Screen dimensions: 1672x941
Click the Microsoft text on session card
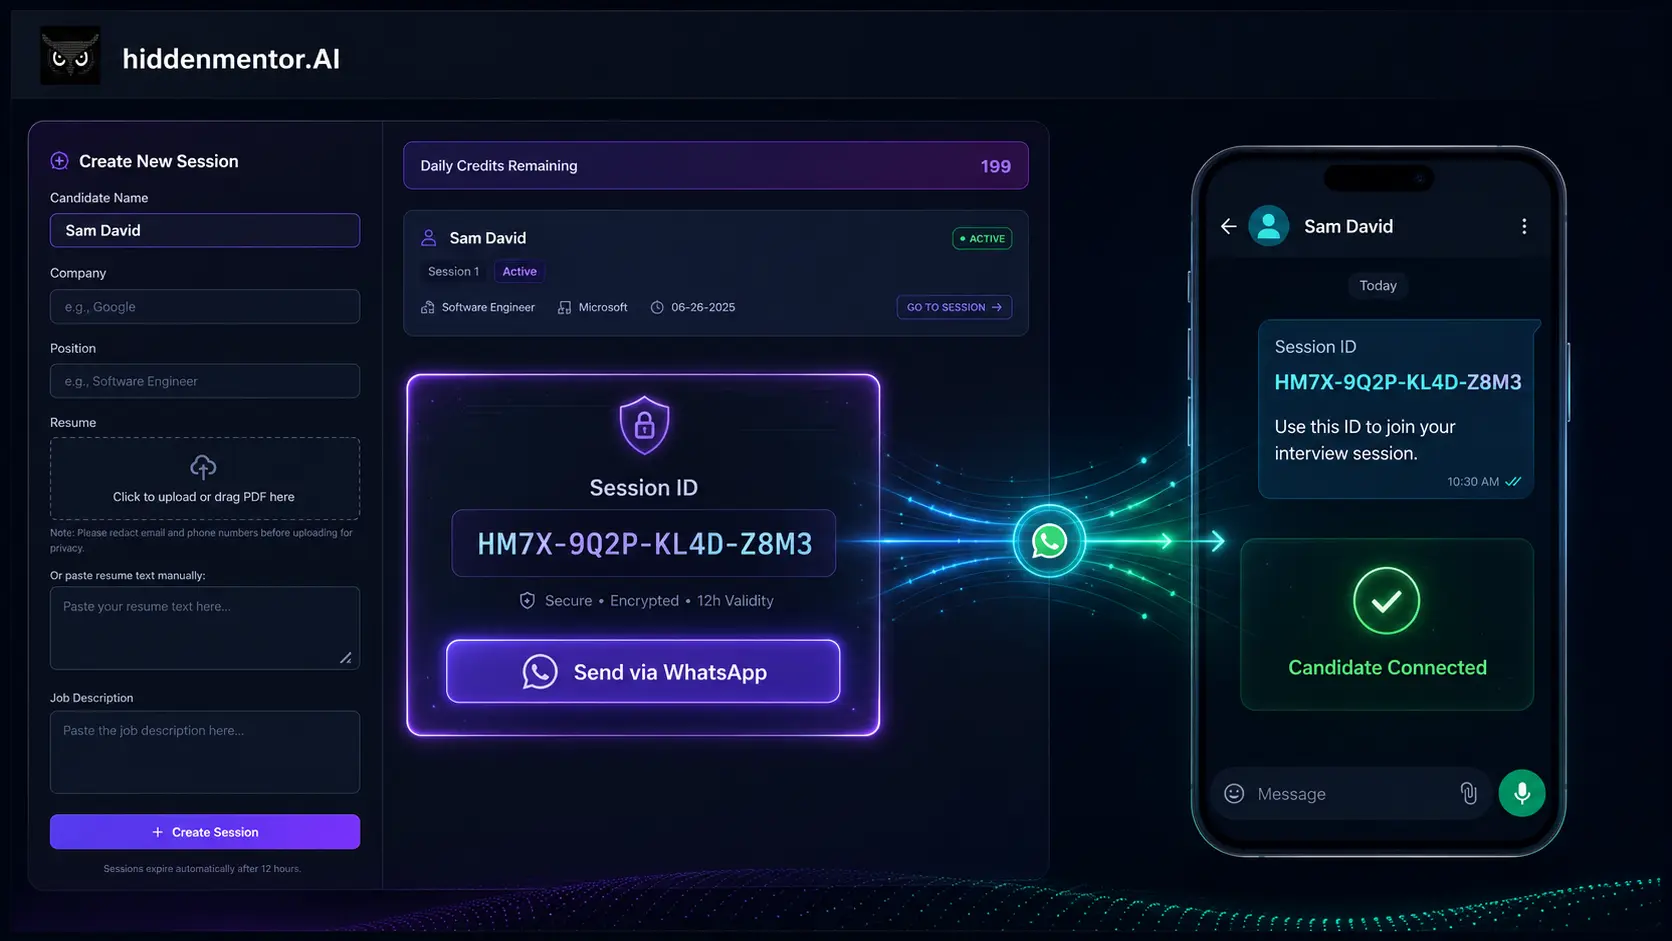[603, 307]
